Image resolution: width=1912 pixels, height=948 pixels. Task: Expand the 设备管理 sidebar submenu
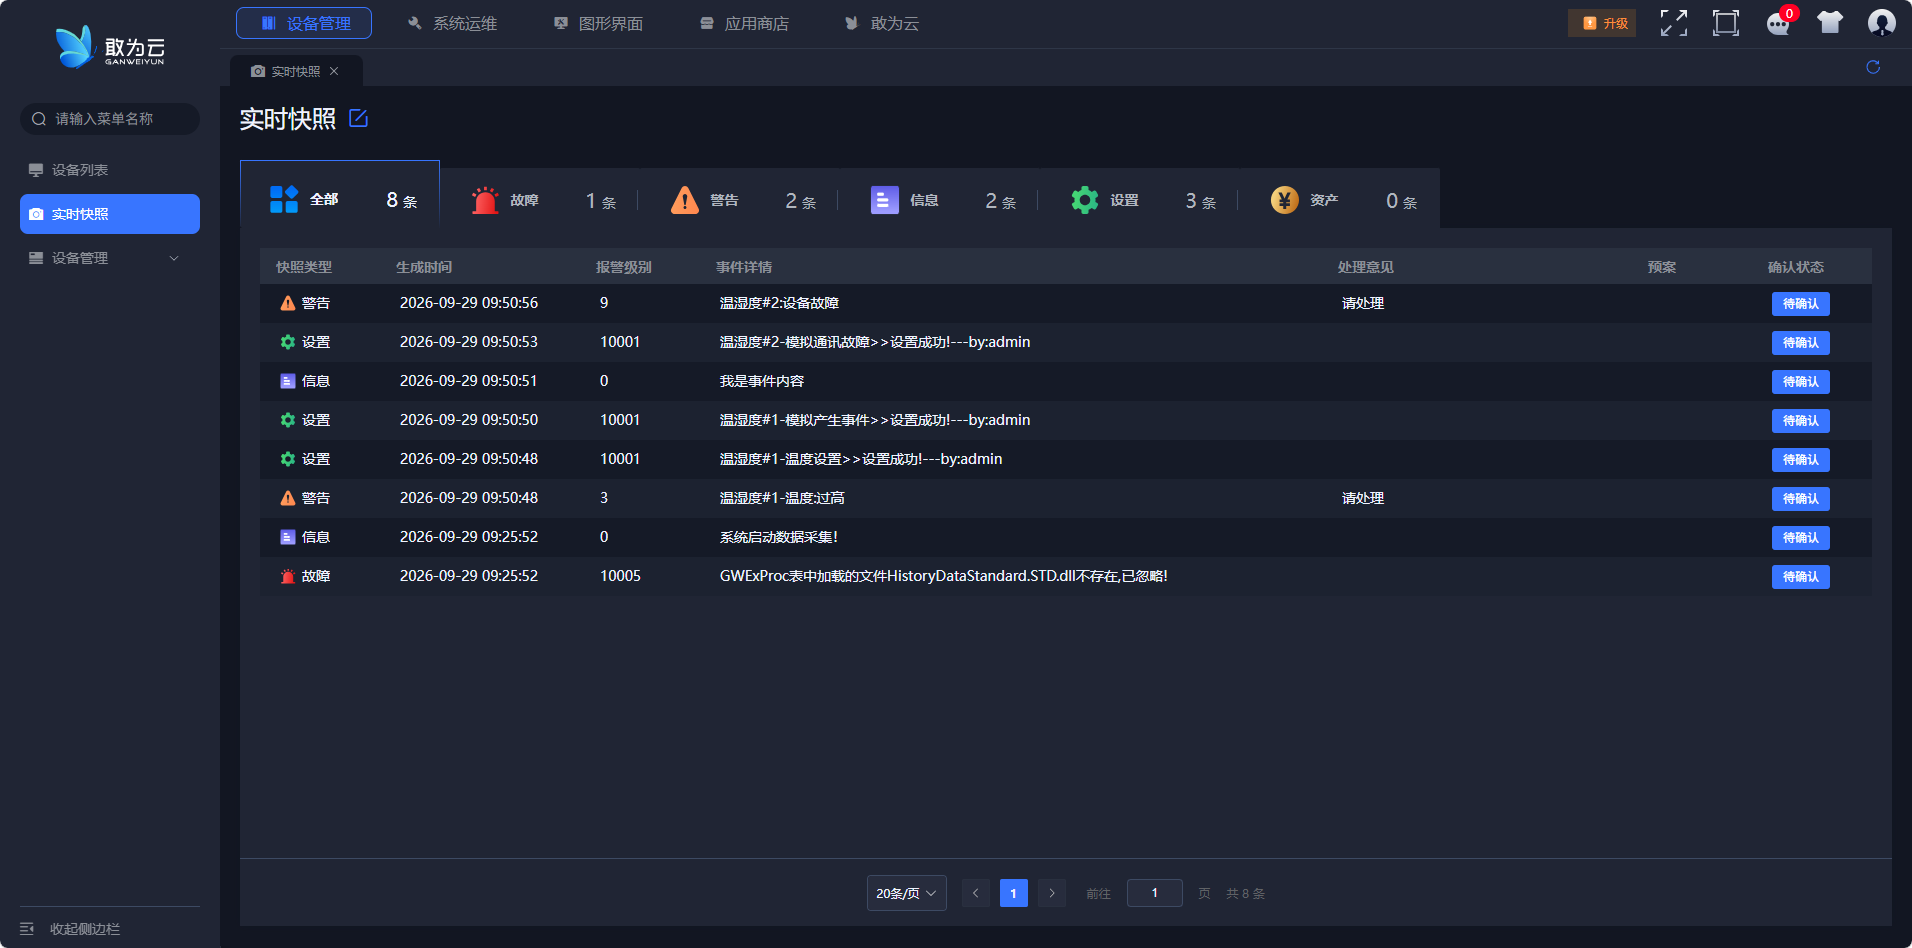pos(110,258)
